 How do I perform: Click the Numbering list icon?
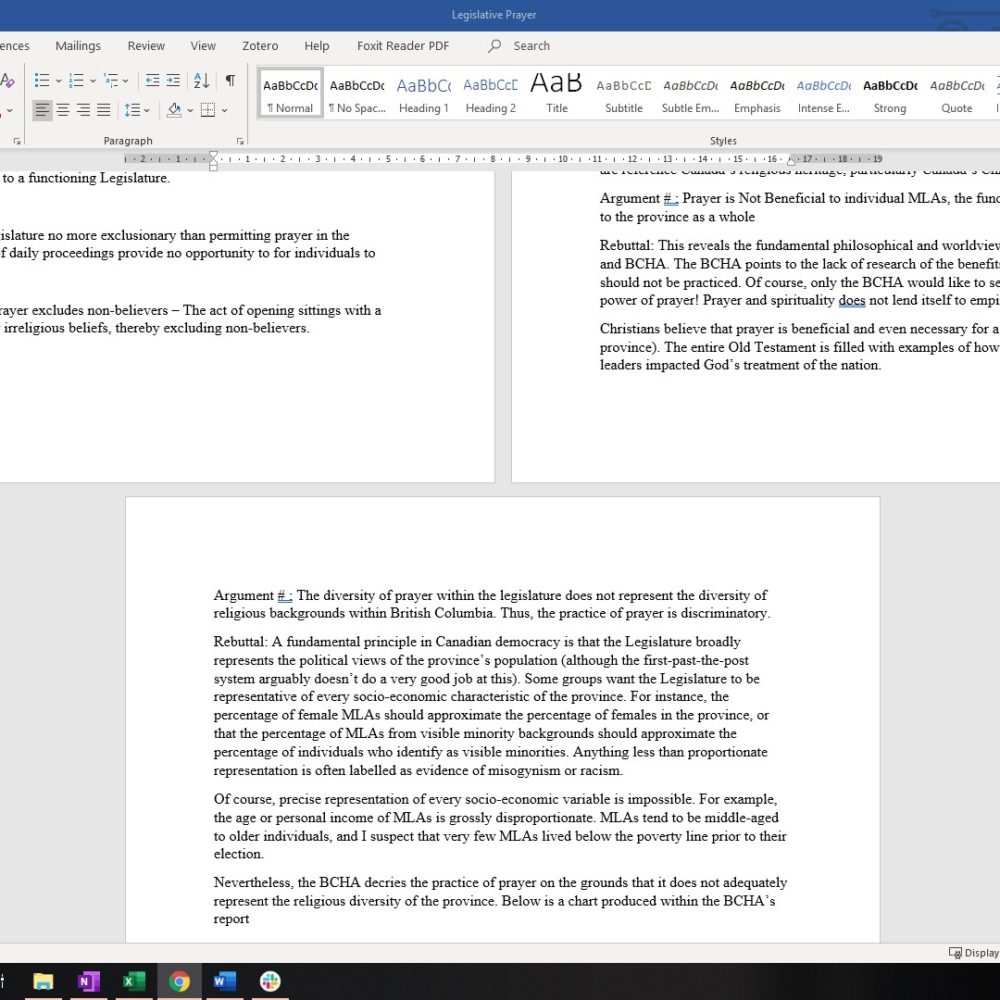[x=76, y=80]
